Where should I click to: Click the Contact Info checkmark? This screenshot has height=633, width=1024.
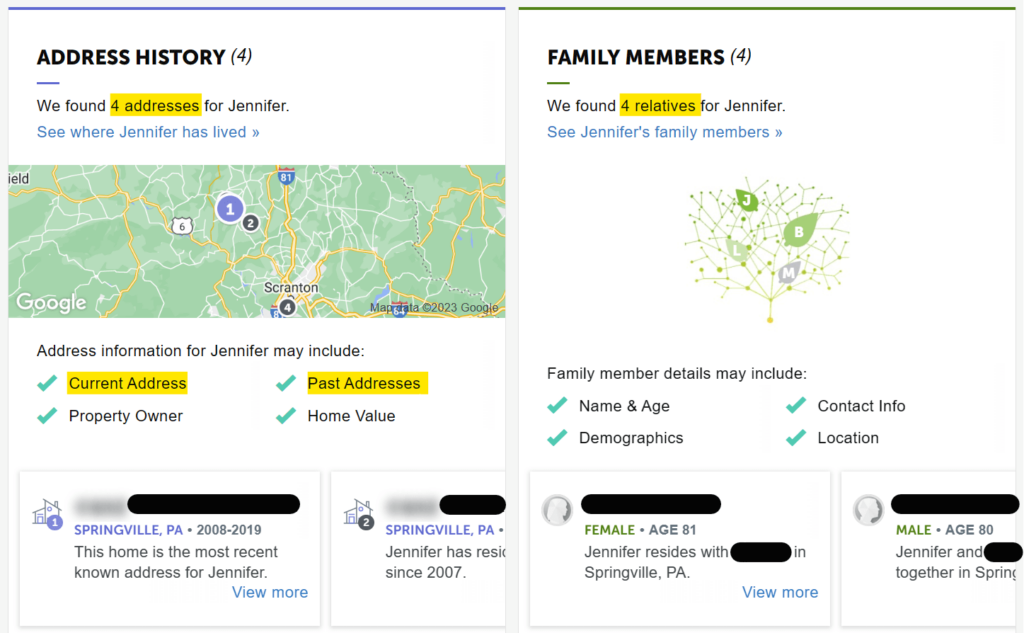(796, 406)
